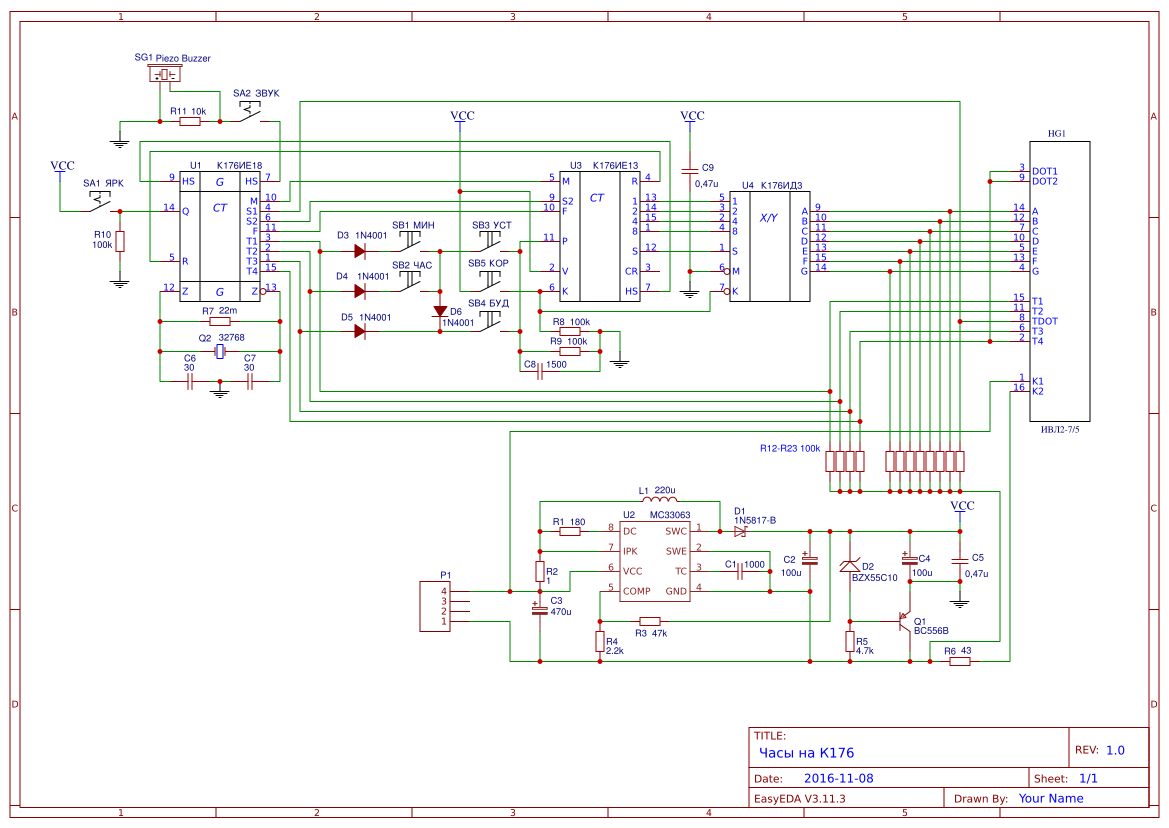Click the R7 22m resistor
This screenshot has height=828, width=1169.
coord(220,321)
